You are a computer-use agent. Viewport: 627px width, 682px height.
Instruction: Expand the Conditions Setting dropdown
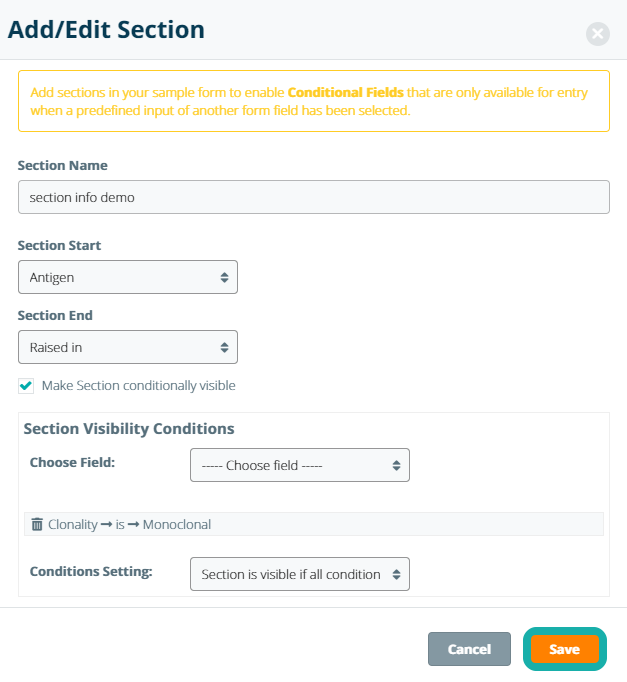[x=299, y=574]
